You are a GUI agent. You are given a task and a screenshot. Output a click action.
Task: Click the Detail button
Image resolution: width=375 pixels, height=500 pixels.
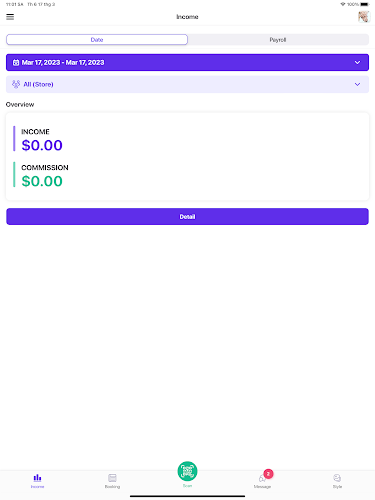click(187, 217)
